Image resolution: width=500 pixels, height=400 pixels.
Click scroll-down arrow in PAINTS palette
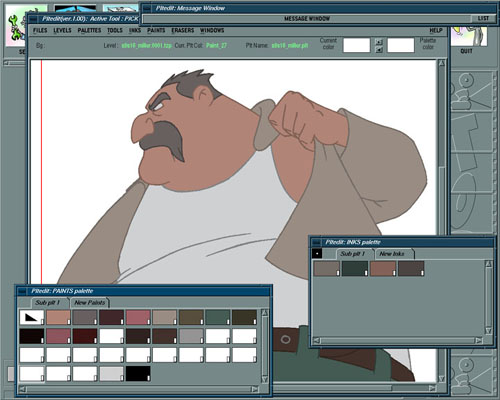coord(265,379)
